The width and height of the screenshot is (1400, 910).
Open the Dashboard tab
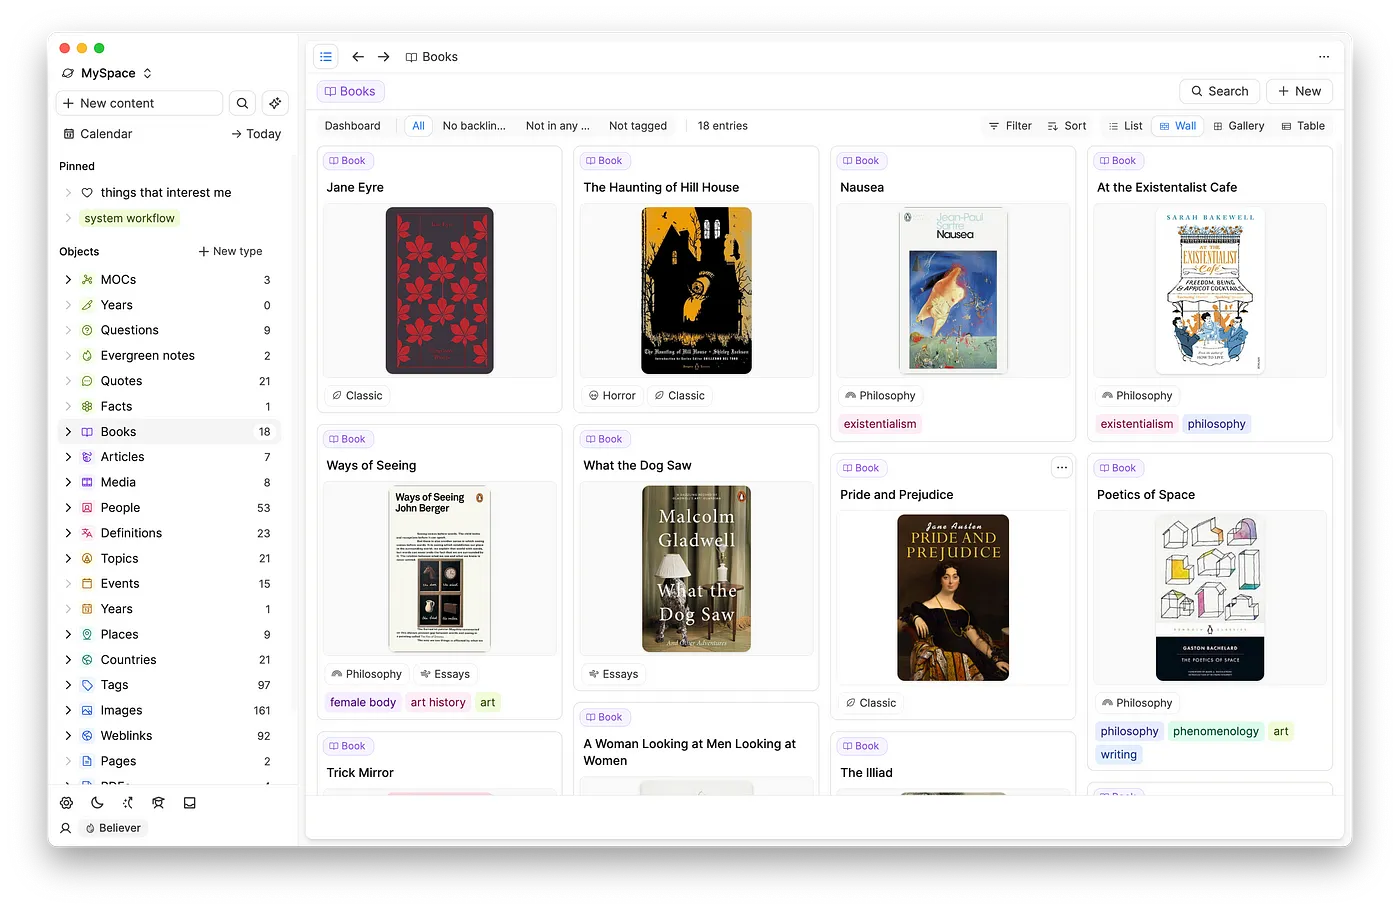coord(352,126)
